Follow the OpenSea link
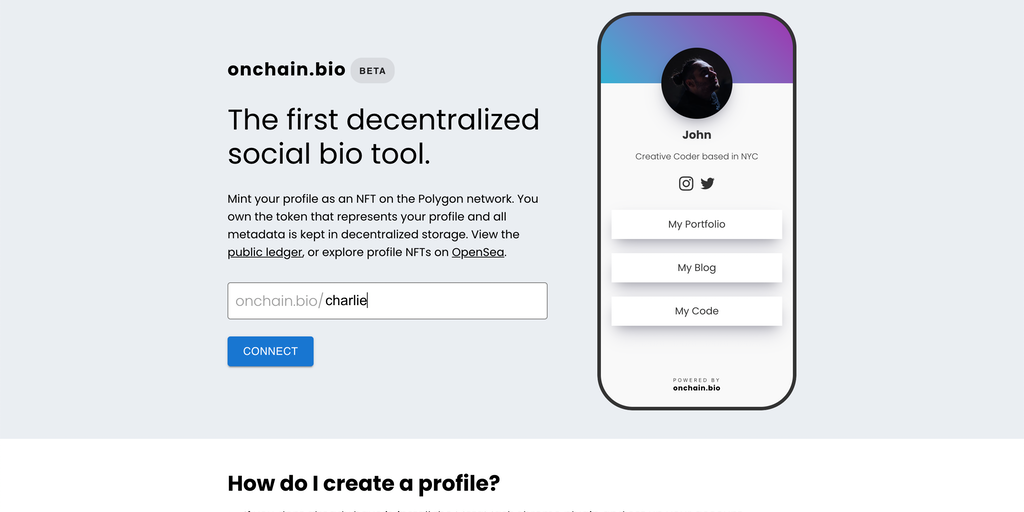Viewport: 1024px width, 512px height. tap(478, 252)
